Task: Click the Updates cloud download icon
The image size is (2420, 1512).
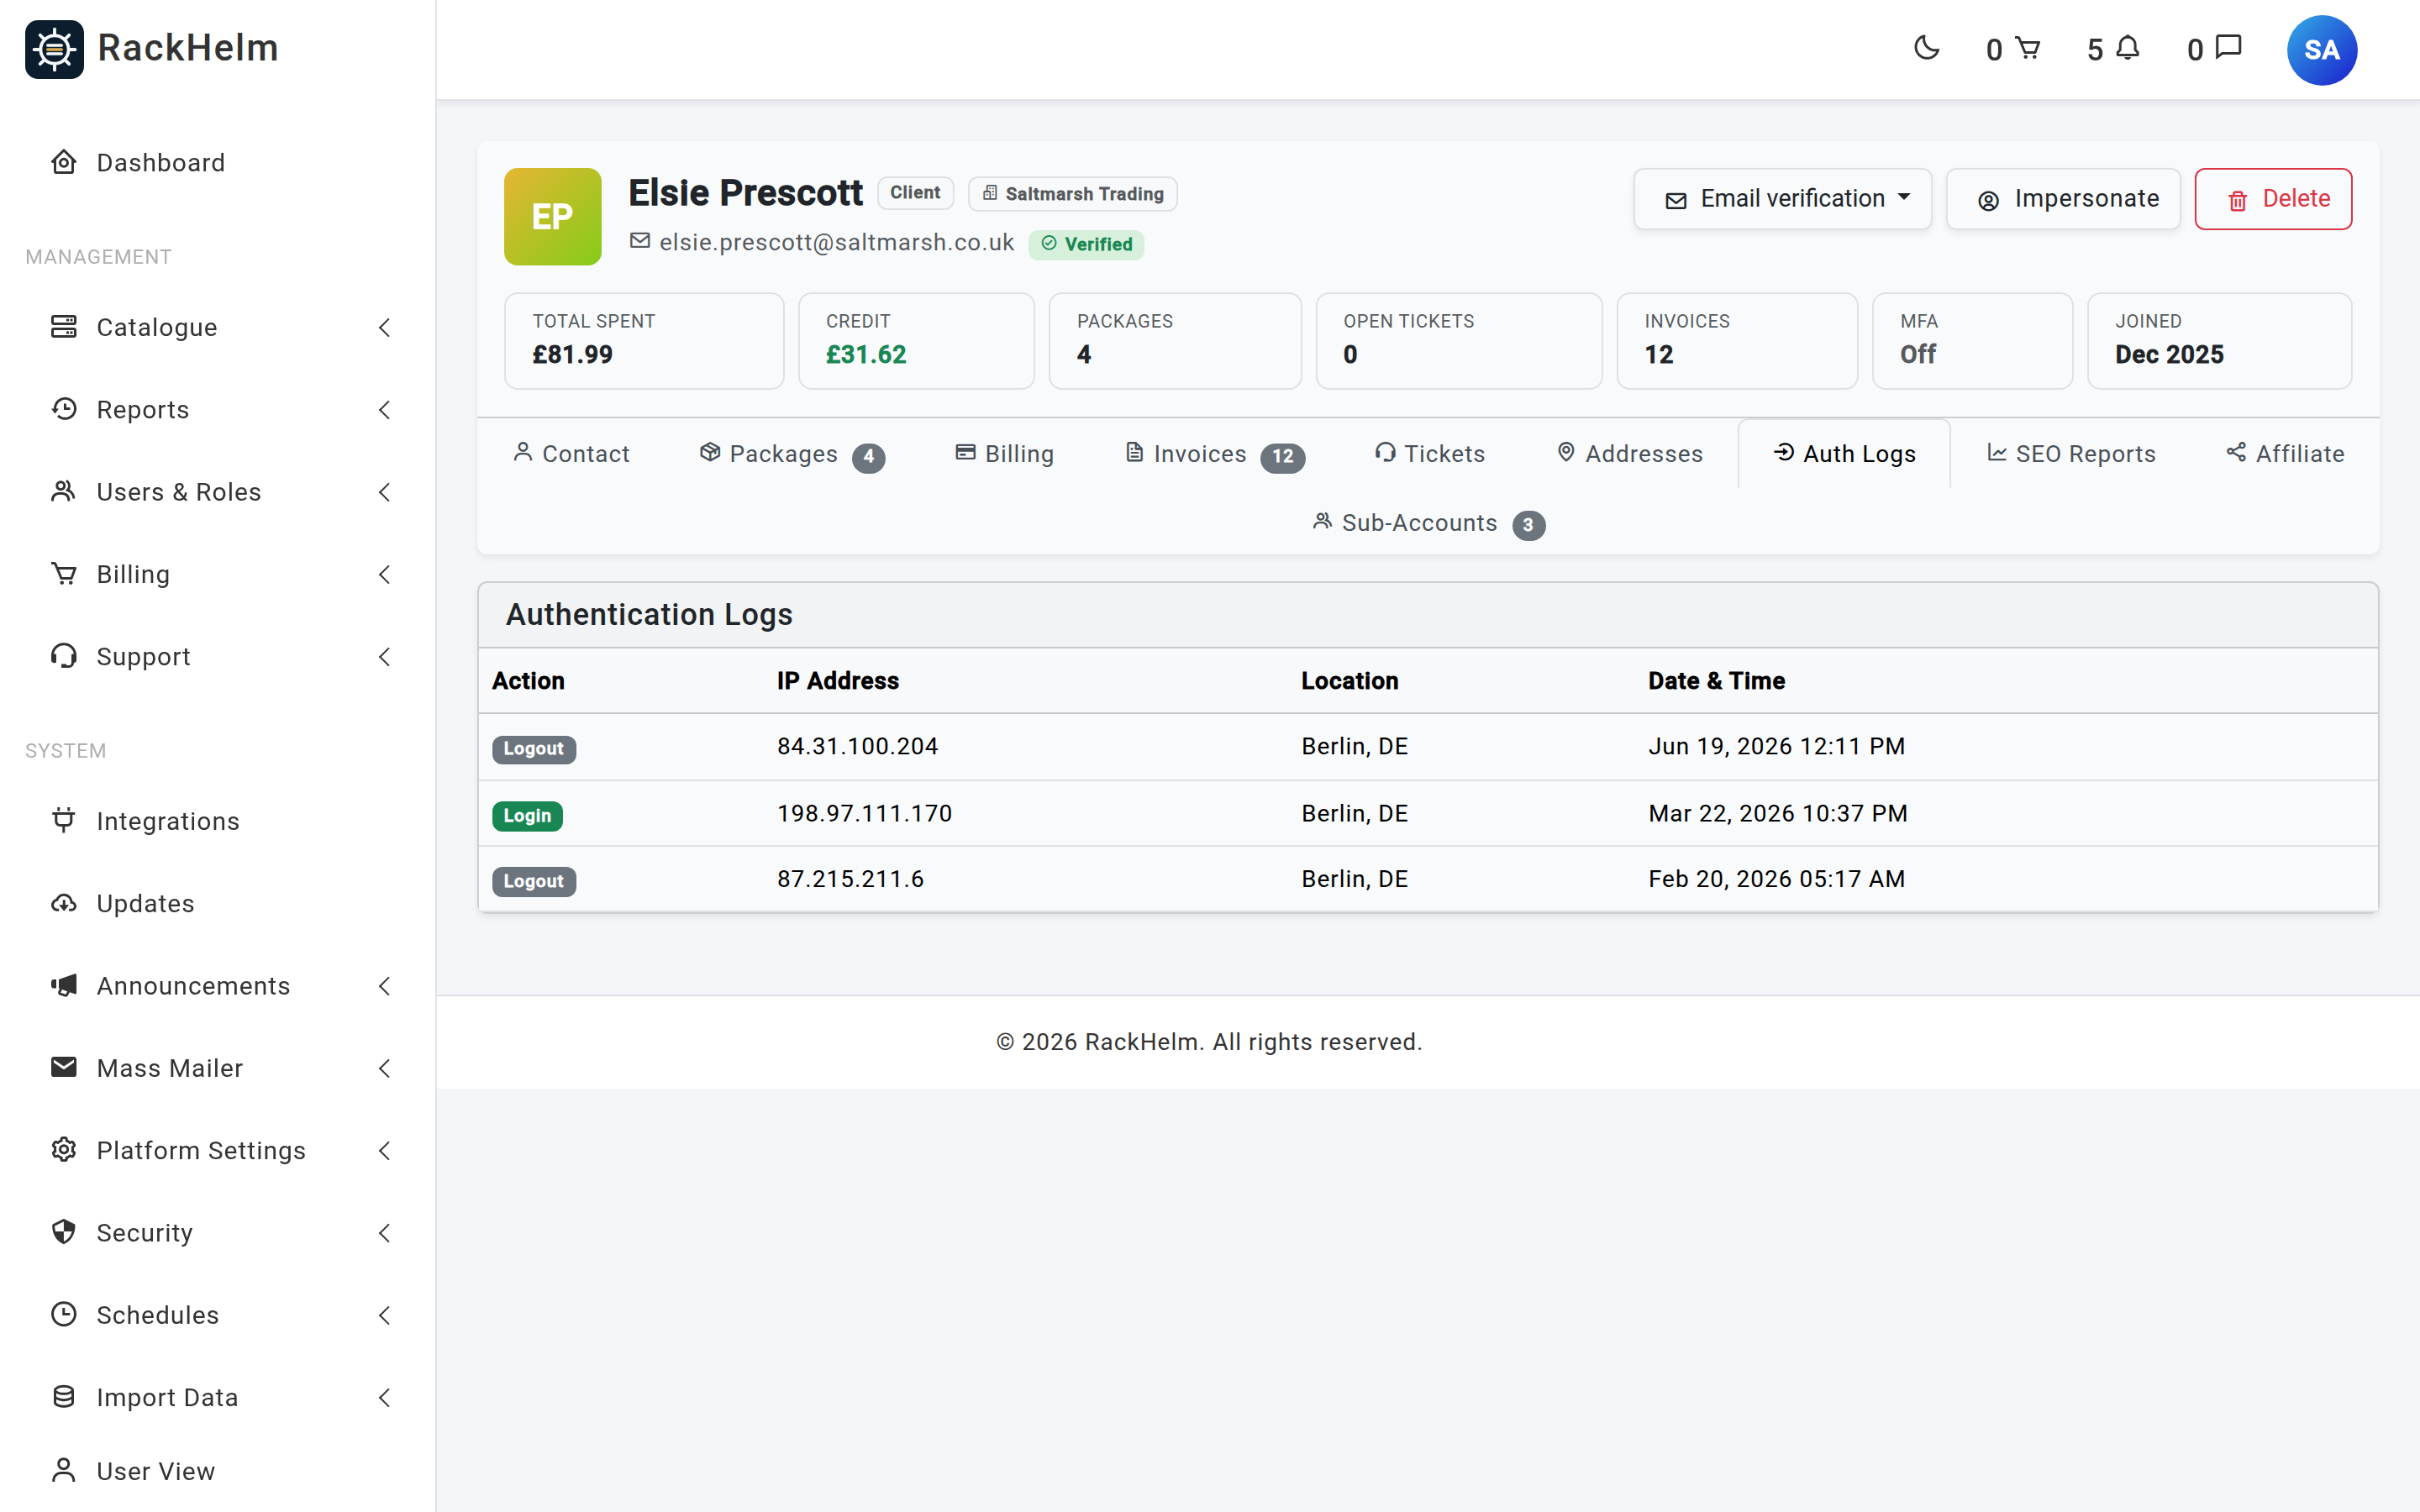Action: point(64,903)
